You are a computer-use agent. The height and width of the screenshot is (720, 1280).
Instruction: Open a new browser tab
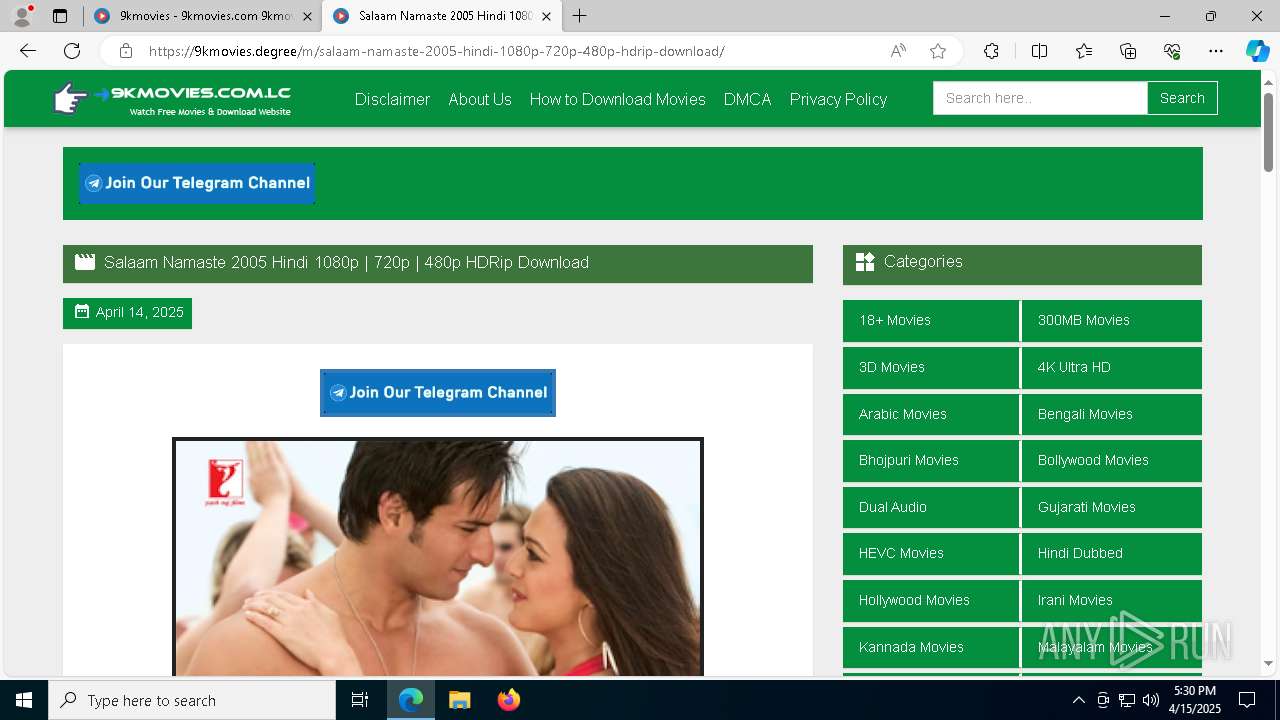click(x=579, y=16)
